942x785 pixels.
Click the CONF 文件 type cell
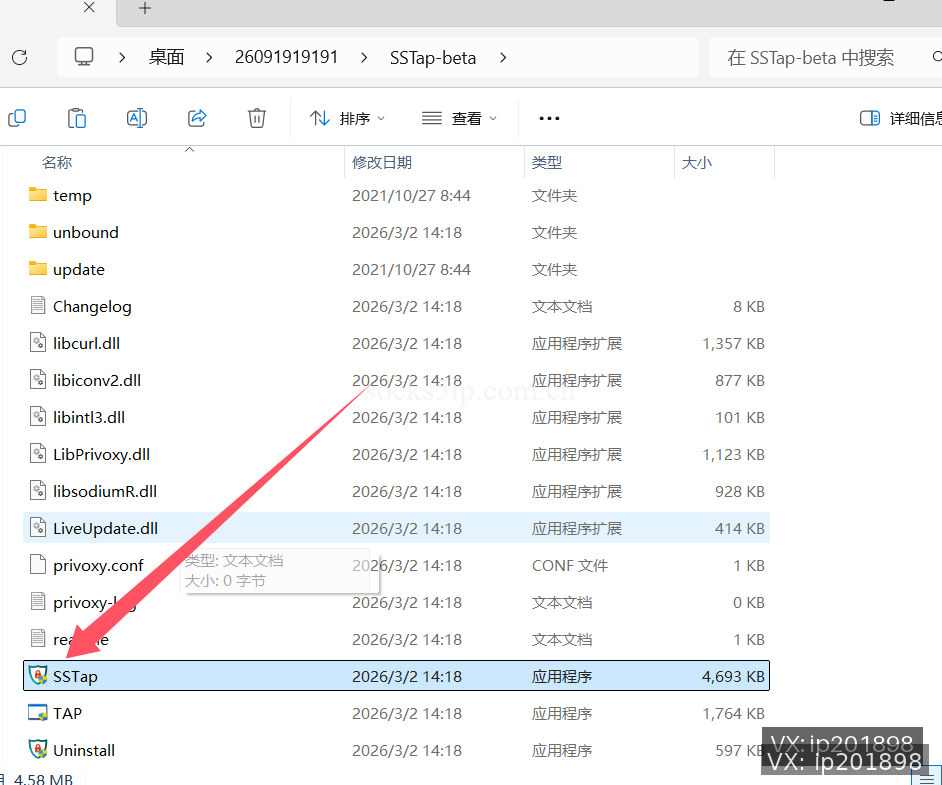[x=570, y=565]
